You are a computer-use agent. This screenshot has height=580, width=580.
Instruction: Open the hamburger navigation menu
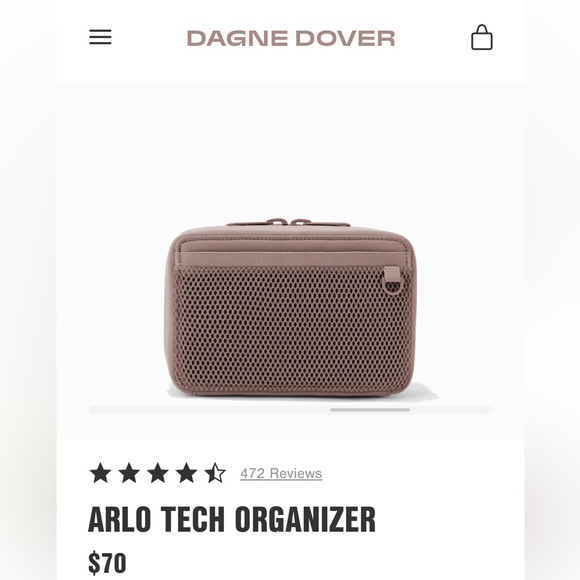pos(100,37)
